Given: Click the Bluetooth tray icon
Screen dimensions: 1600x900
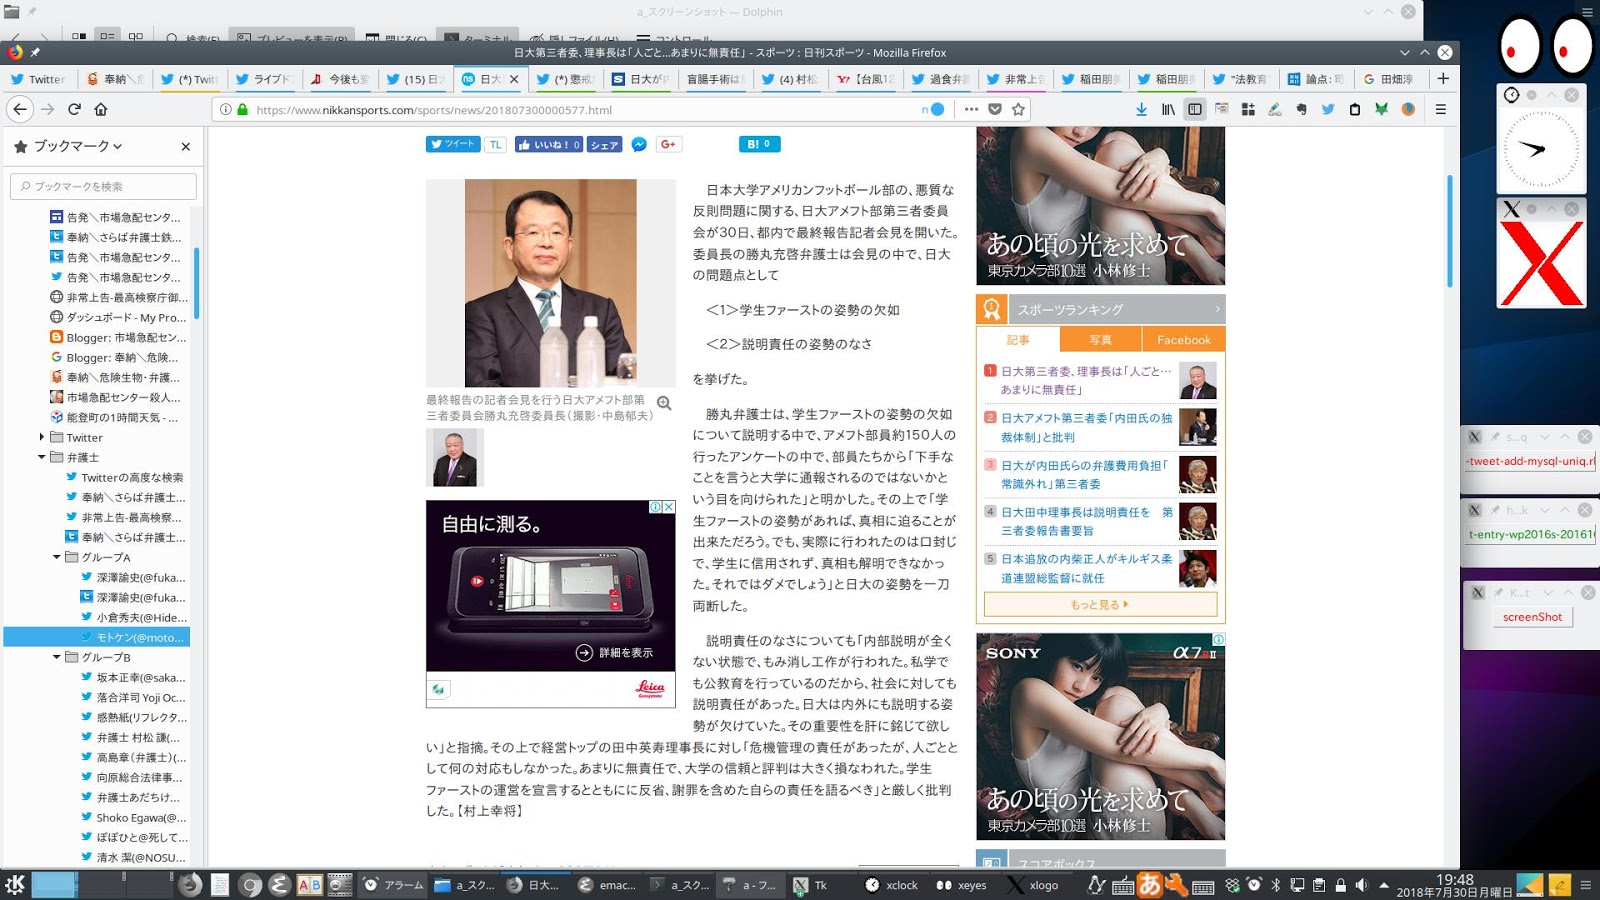Looking at the screenshot, I should coord(1276,885).
